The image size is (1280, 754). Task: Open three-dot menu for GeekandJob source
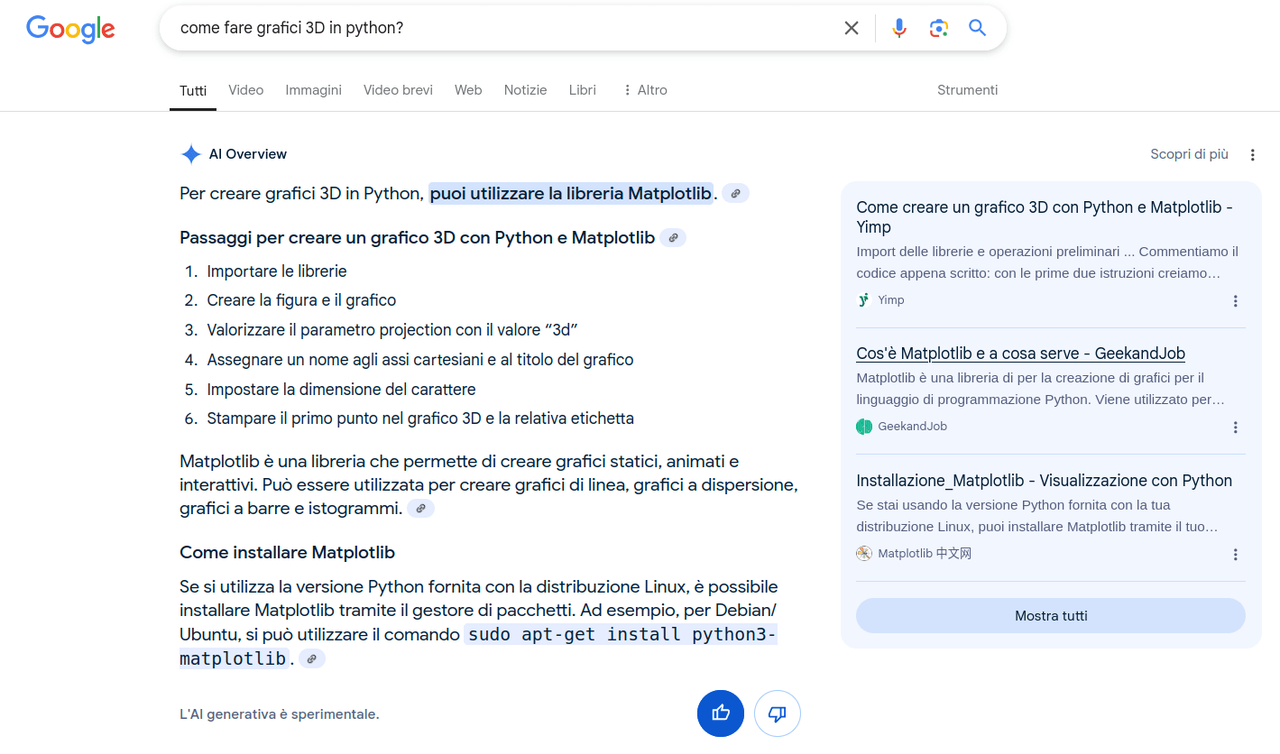click(x=1235, y=427)
